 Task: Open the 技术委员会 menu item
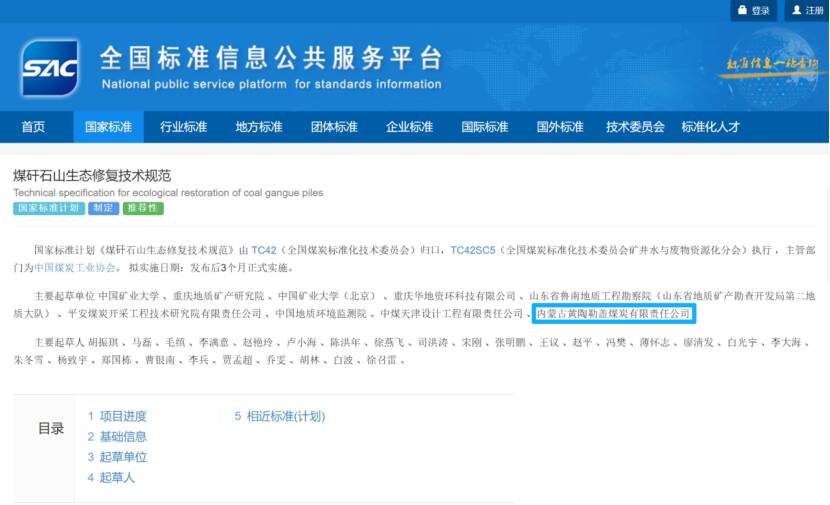click(x=635, y=127)
